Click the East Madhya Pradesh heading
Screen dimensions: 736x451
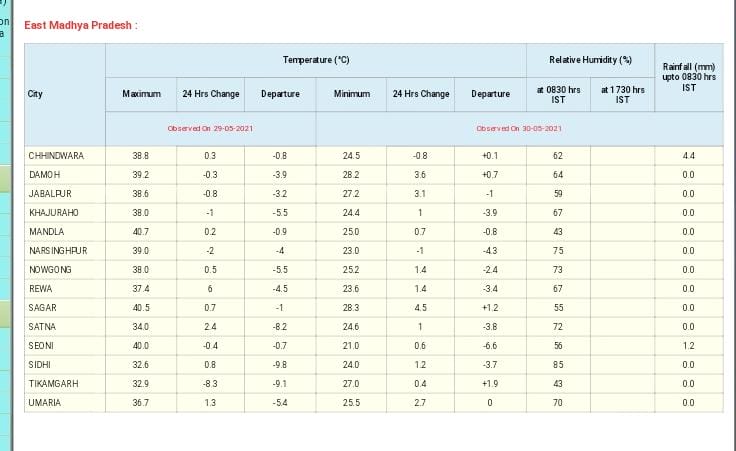pyautogui.click(x=81, y=25)
